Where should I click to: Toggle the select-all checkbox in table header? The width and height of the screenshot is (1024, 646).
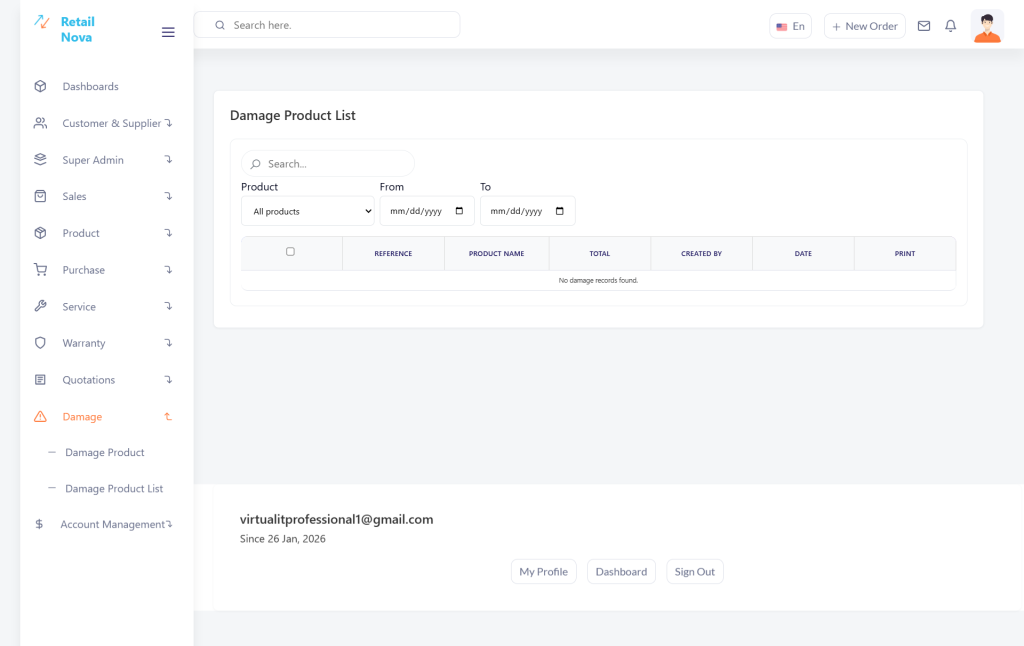(290, 252)
